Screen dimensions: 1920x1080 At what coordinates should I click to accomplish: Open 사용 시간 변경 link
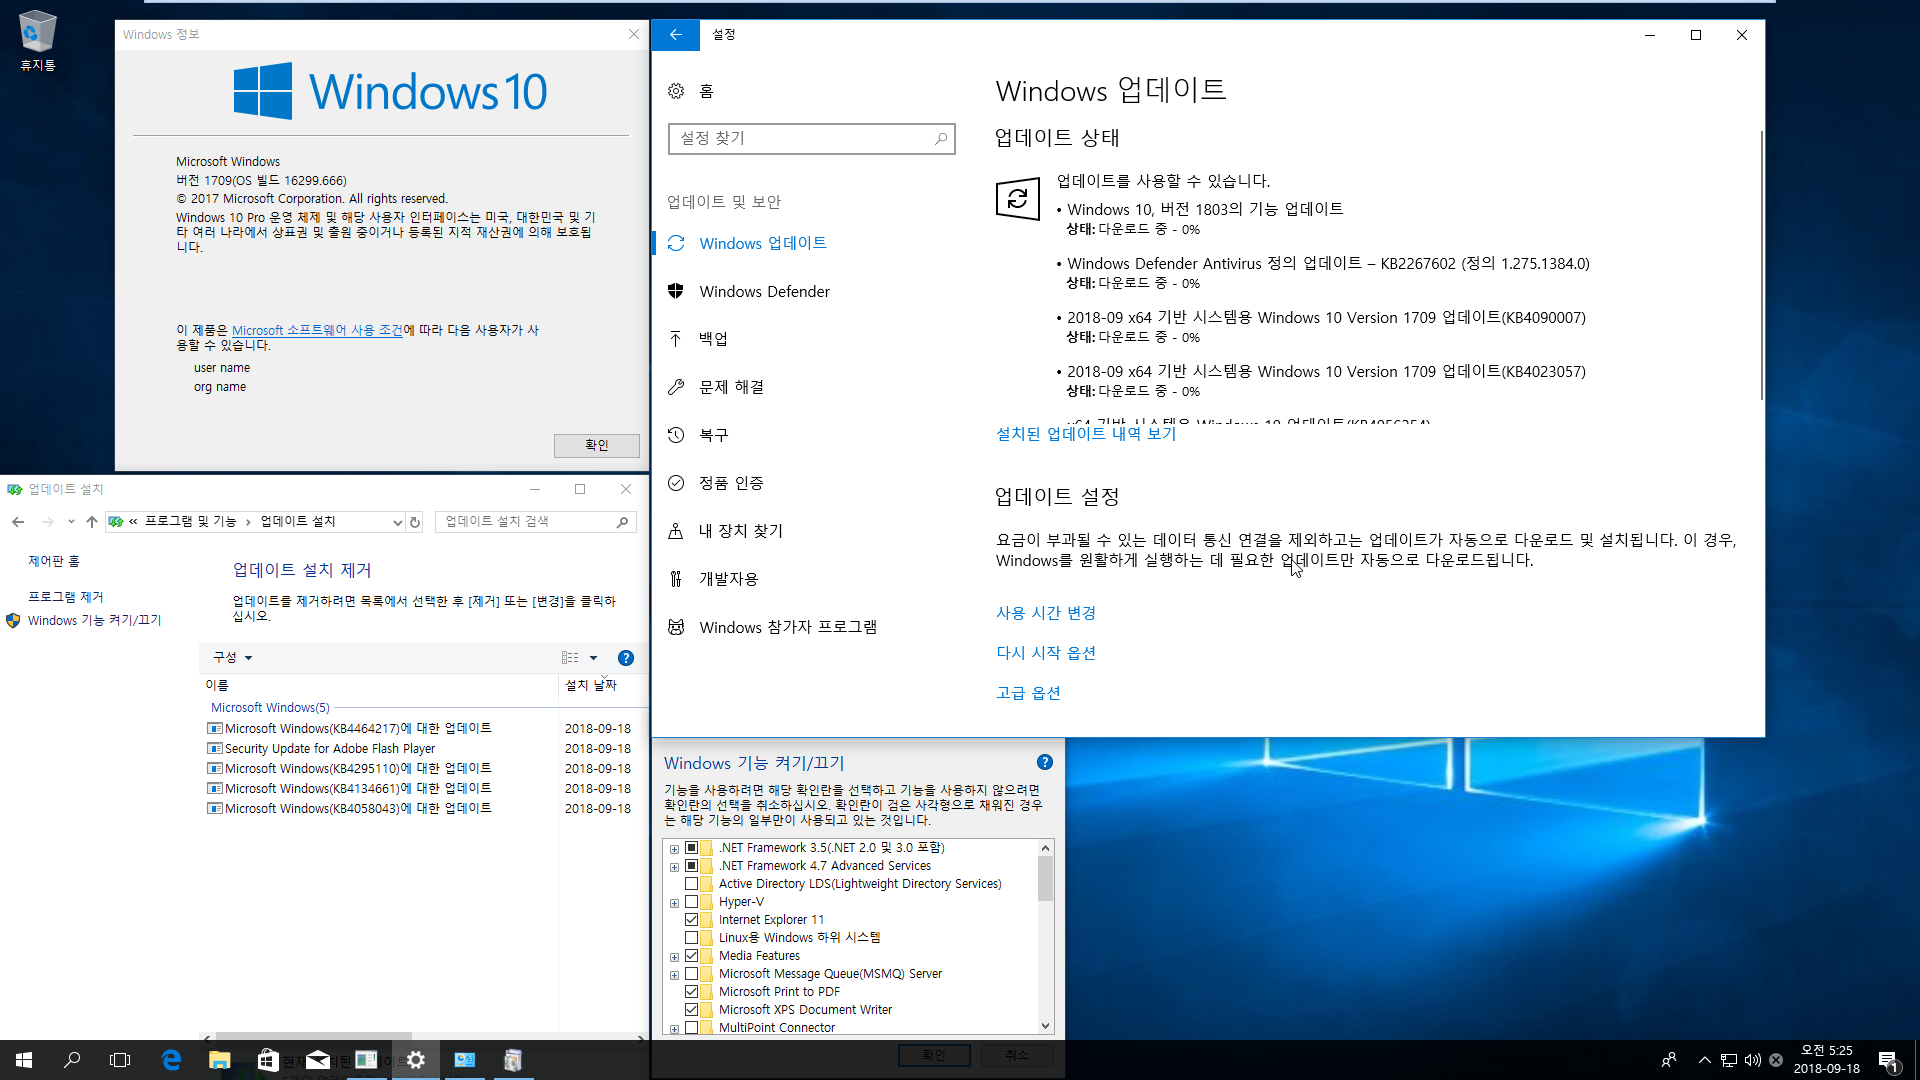click(1046, 613)
